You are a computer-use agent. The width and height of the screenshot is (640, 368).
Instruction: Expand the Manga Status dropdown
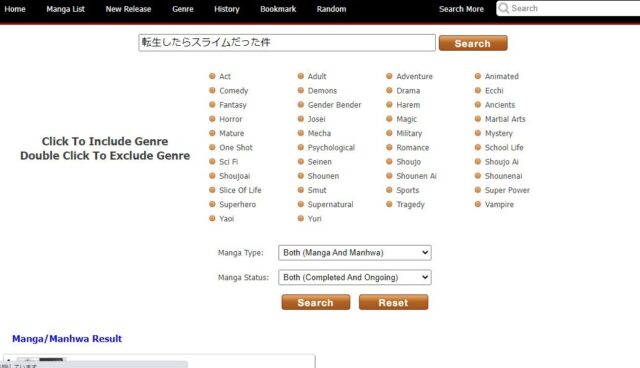pos(355,277)
